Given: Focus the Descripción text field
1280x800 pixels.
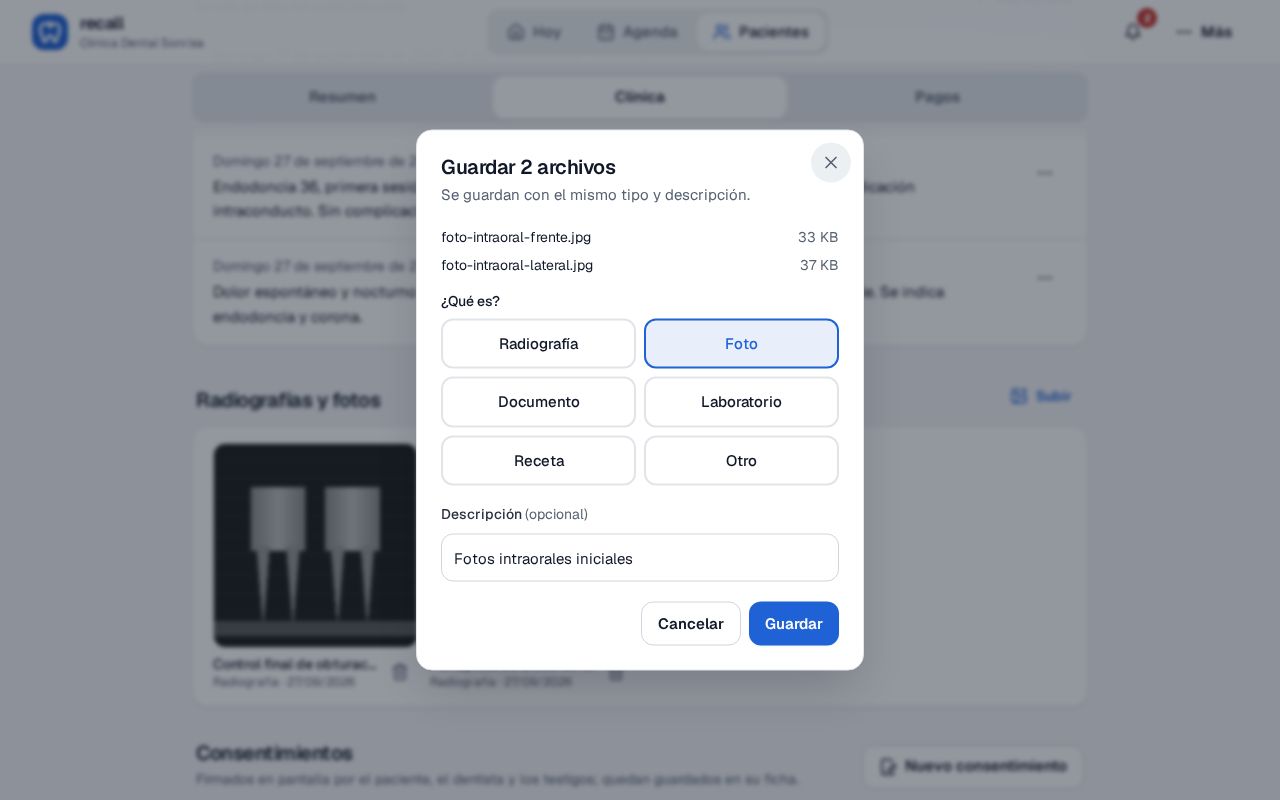Looking at the screenshot, I should (x=640, y=558).
